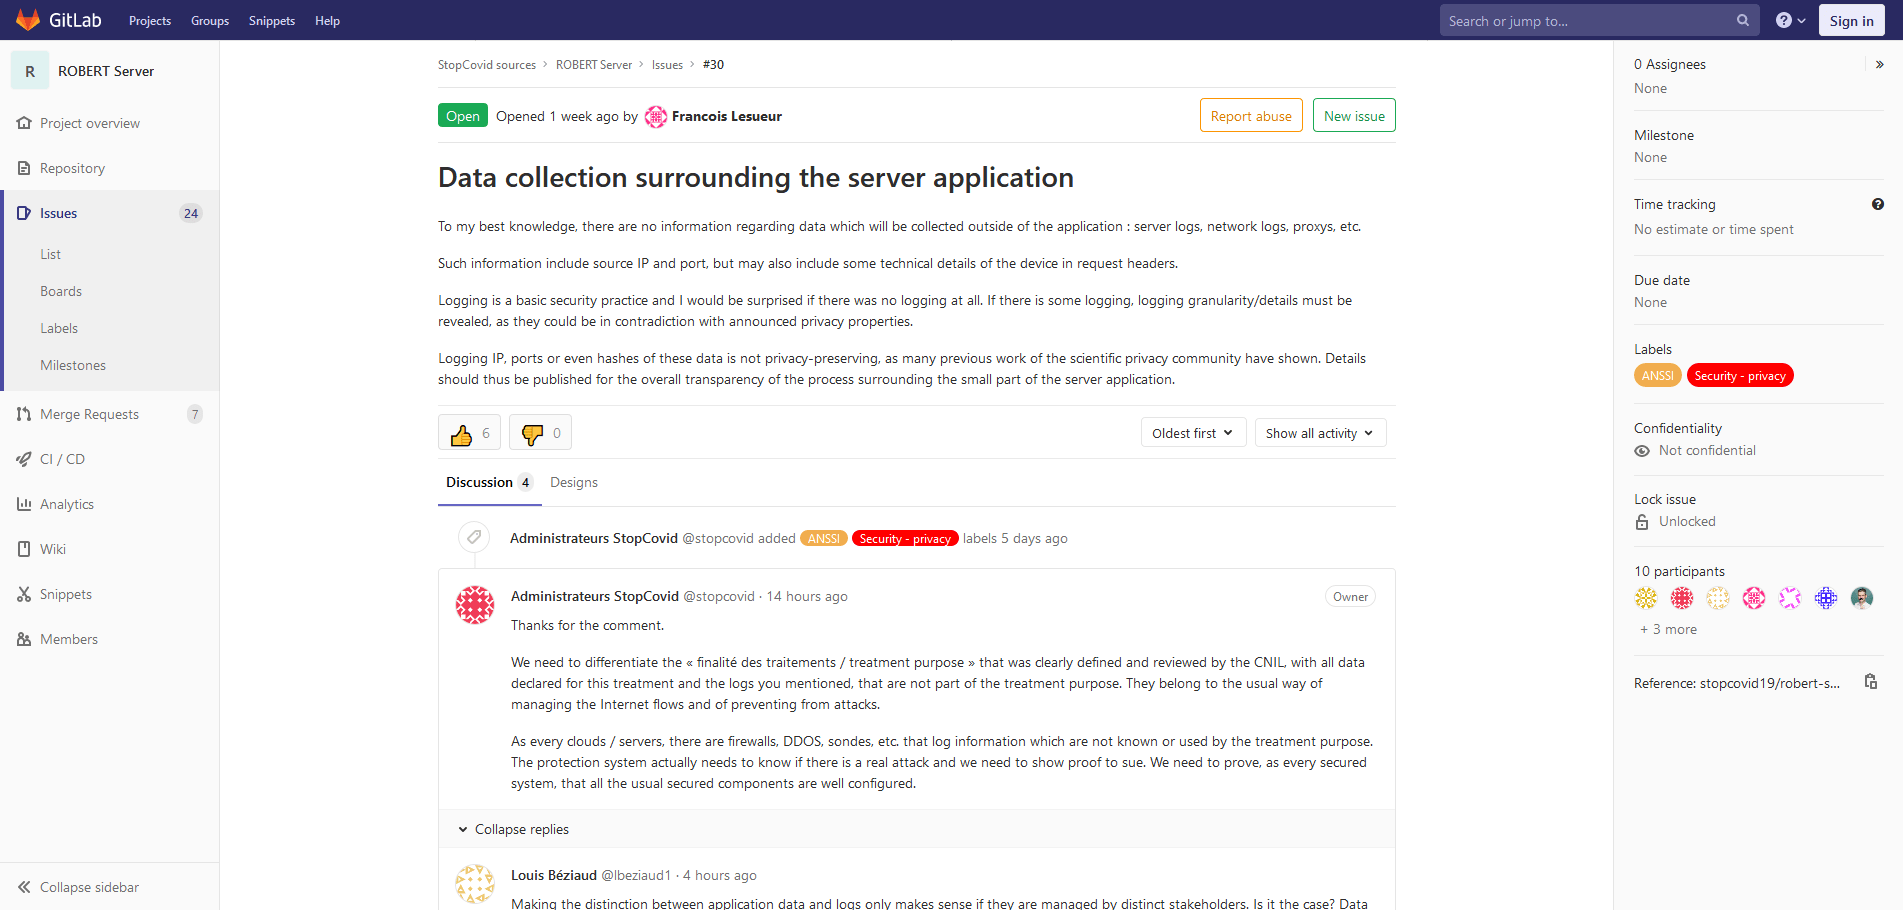1903x910 pixels.
Task: Click the ANSSI label in activity note
Action: click(x=824, y=539)
